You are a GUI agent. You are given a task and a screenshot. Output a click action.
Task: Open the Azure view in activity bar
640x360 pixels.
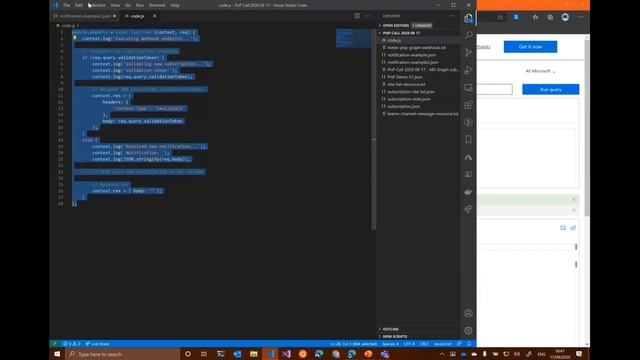click(468, 157)
